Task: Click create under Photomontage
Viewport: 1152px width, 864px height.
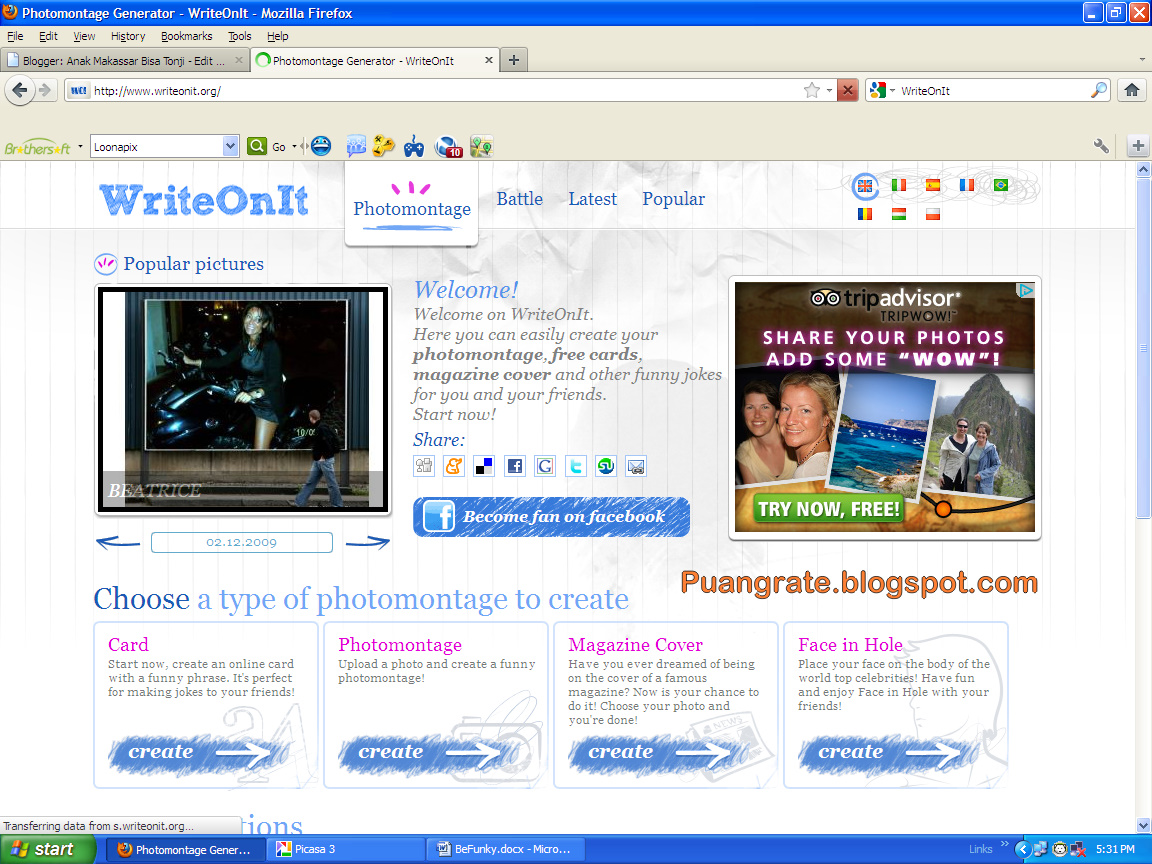Action: tap(427, 753)
